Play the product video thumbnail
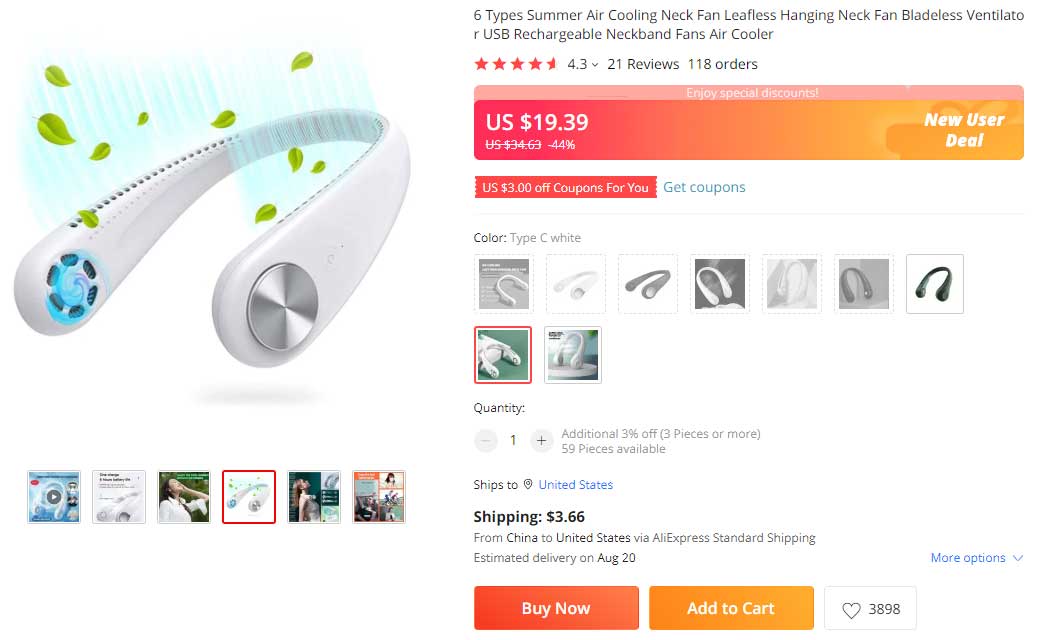Image resolution: width=1042 pixels, height=640 pixels. [54, 497]
